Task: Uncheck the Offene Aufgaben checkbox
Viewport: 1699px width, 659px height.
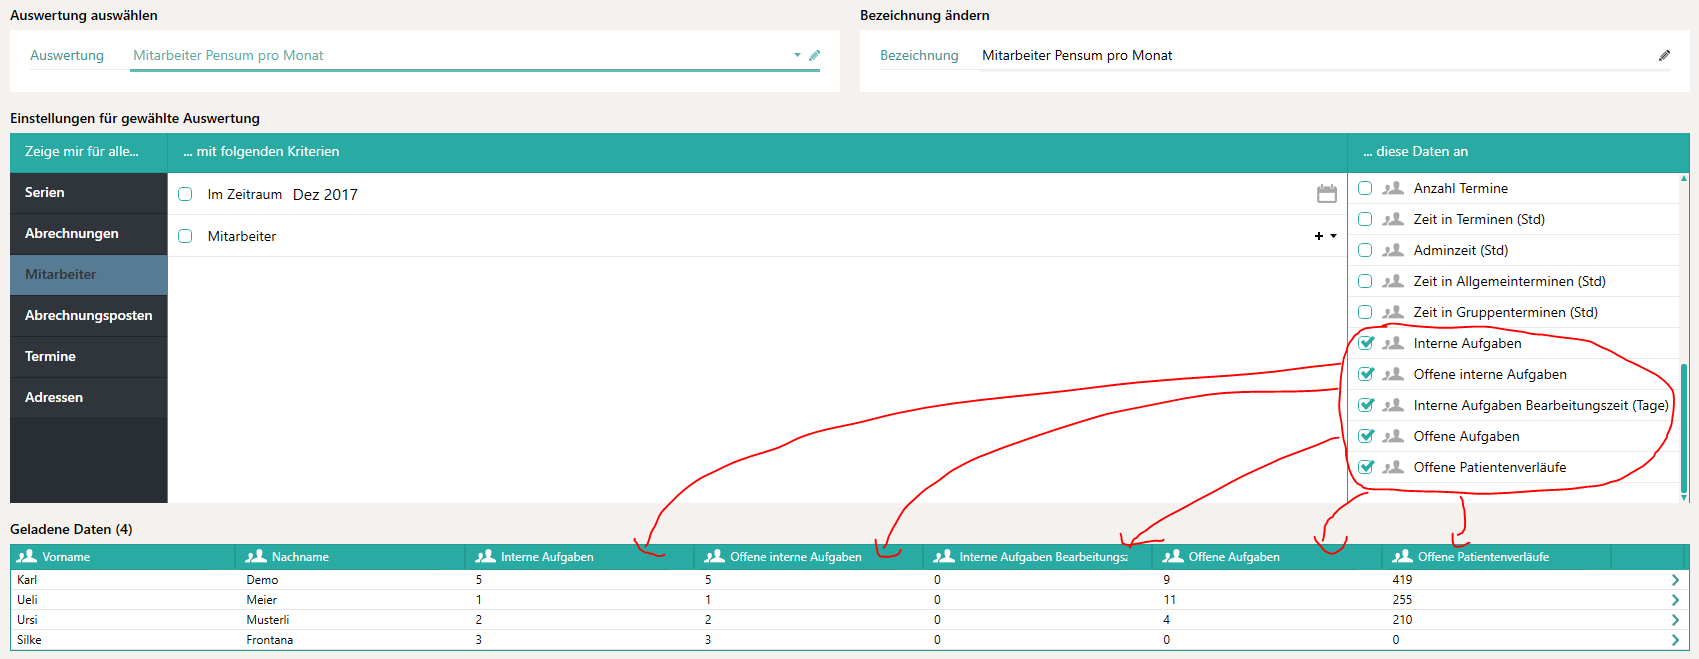Action: click(x=1366, y=436)
